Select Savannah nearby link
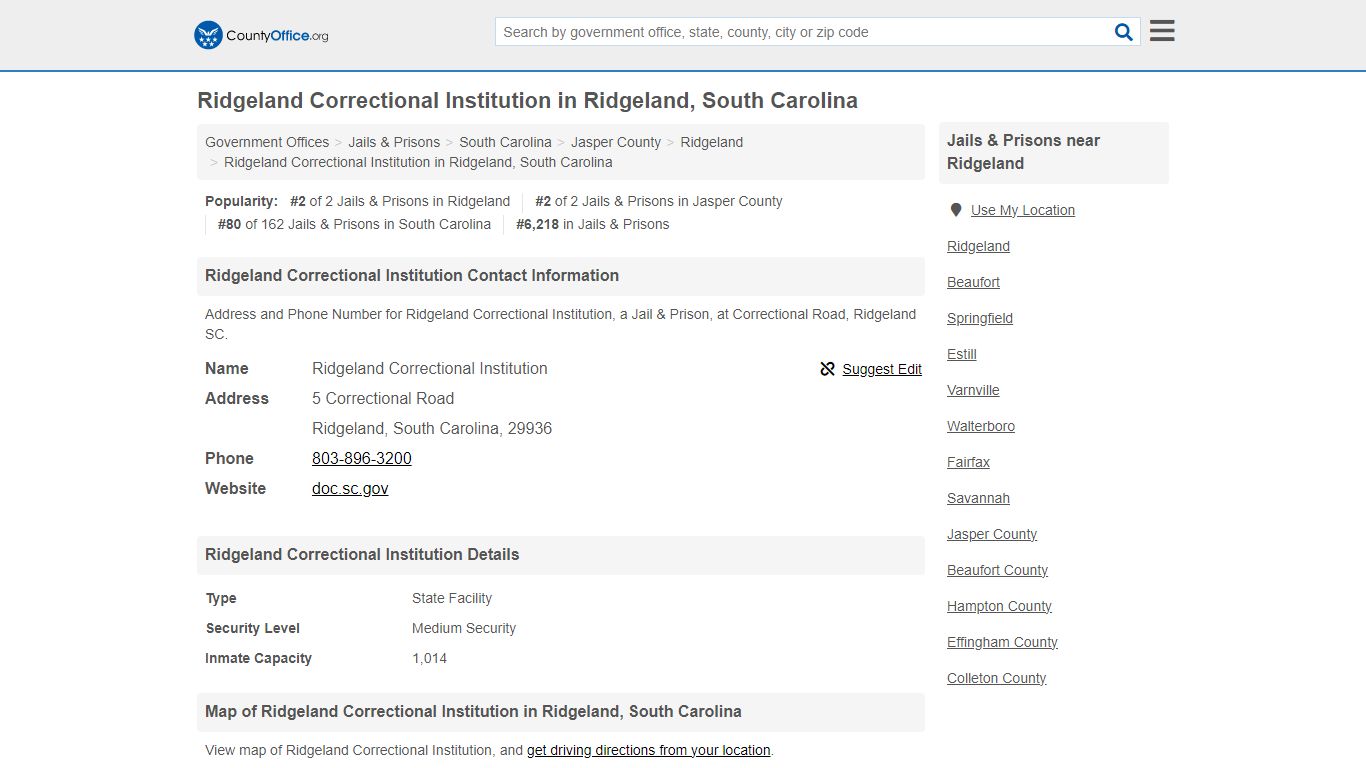Viewport: 1366px width, 768px height. point(978,498)
